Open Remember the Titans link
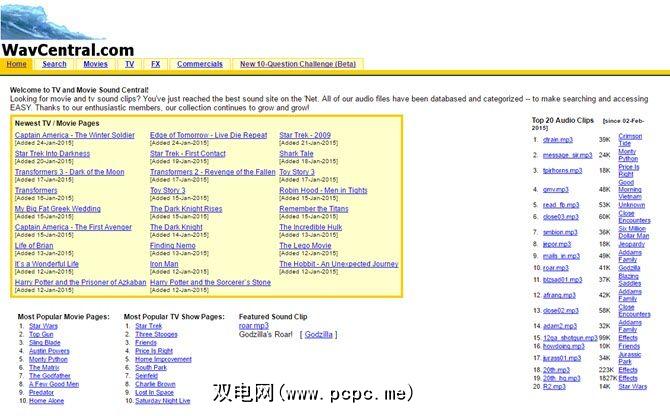 click(x=314, y=208)
